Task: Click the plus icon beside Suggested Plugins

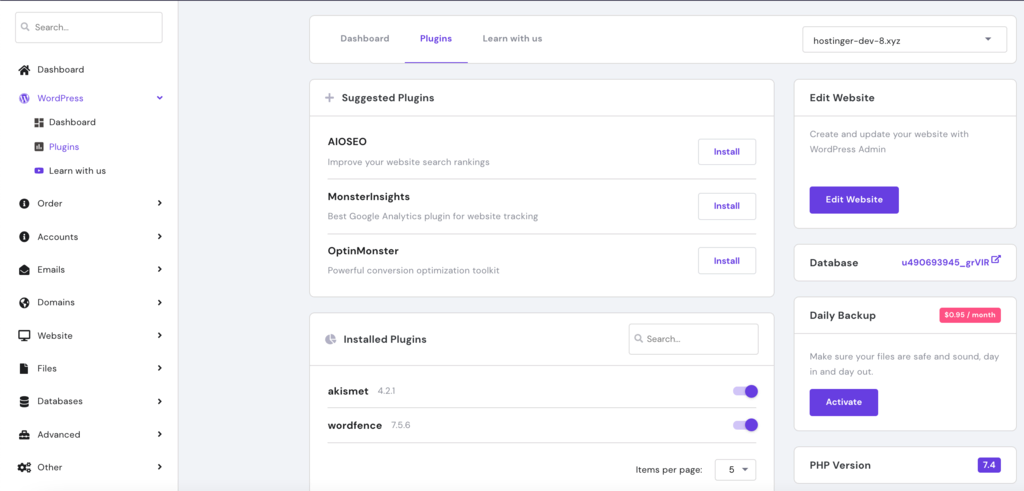Action: tap(329, 98)
